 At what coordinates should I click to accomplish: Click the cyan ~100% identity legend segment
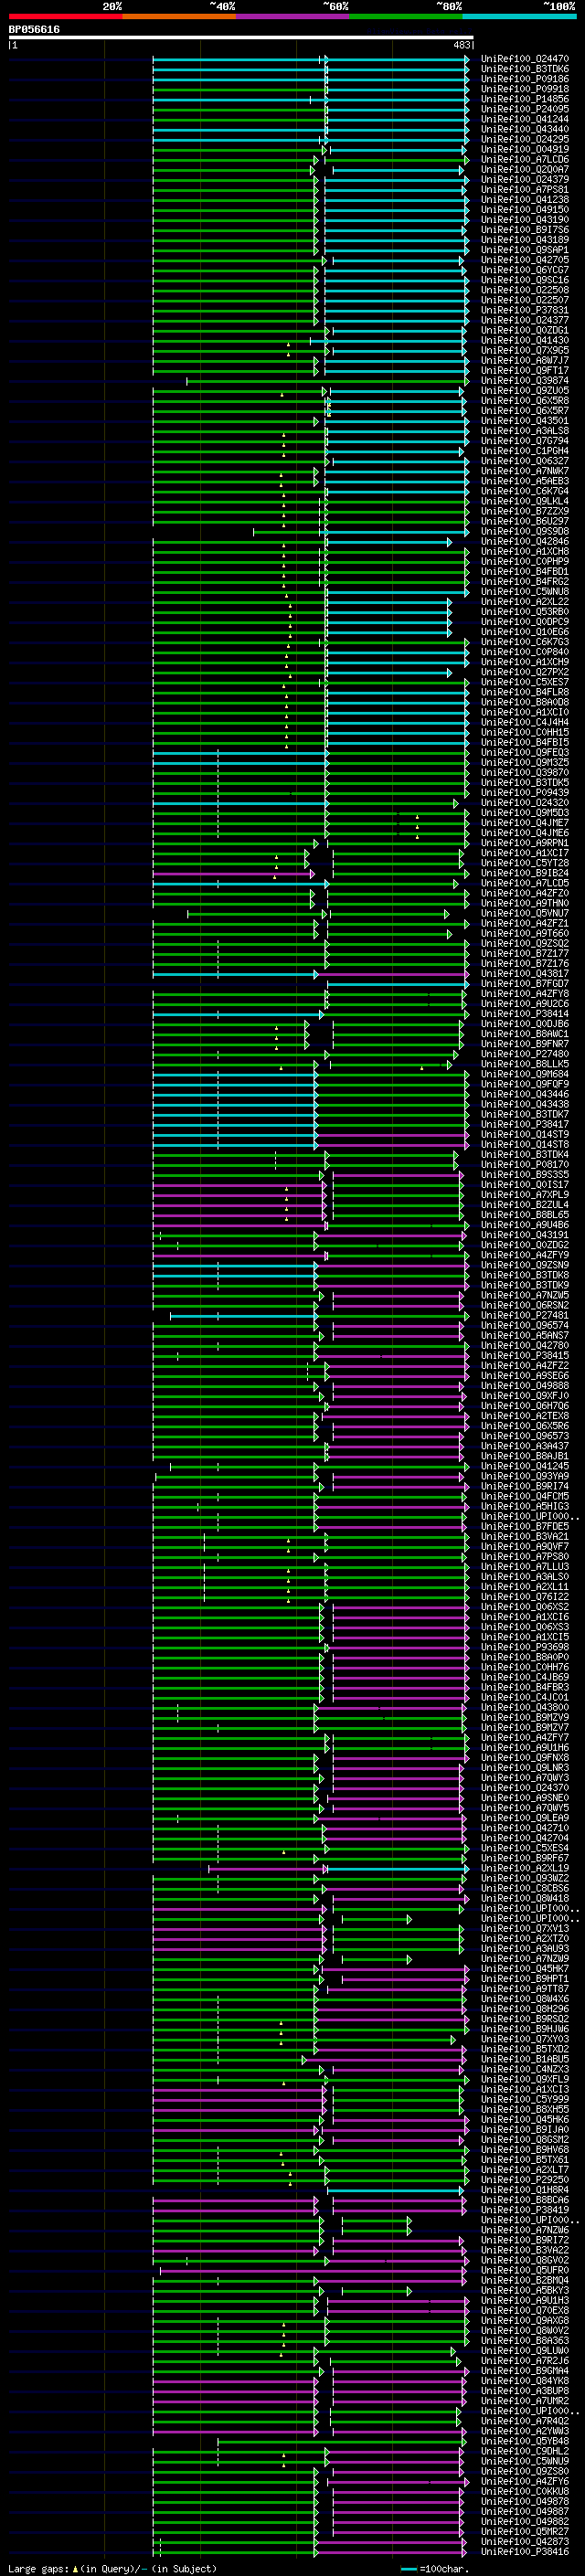(x=519, y=16)
